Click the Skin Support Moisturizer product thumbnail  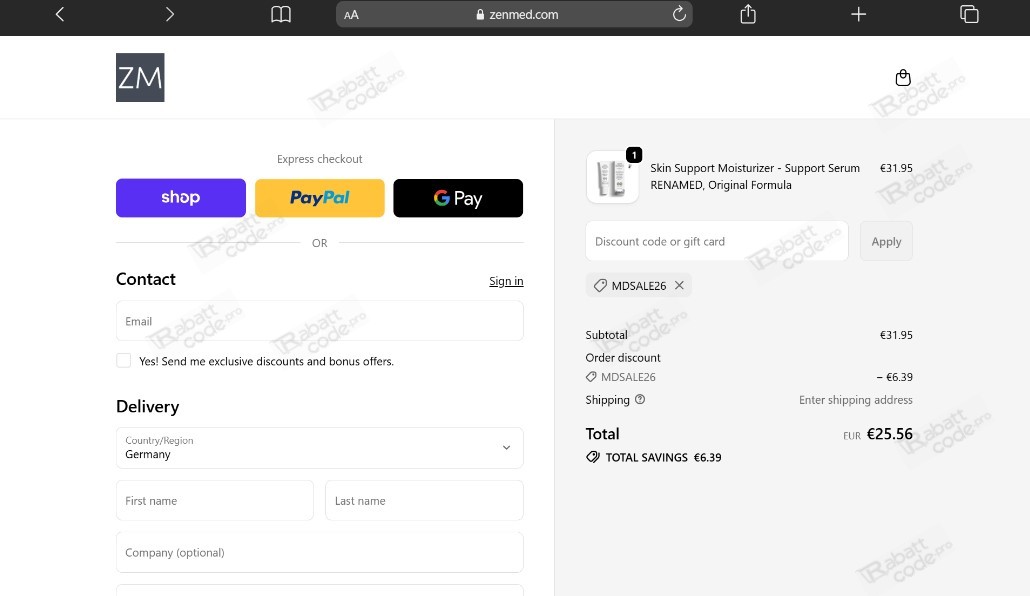coord(612,177)
